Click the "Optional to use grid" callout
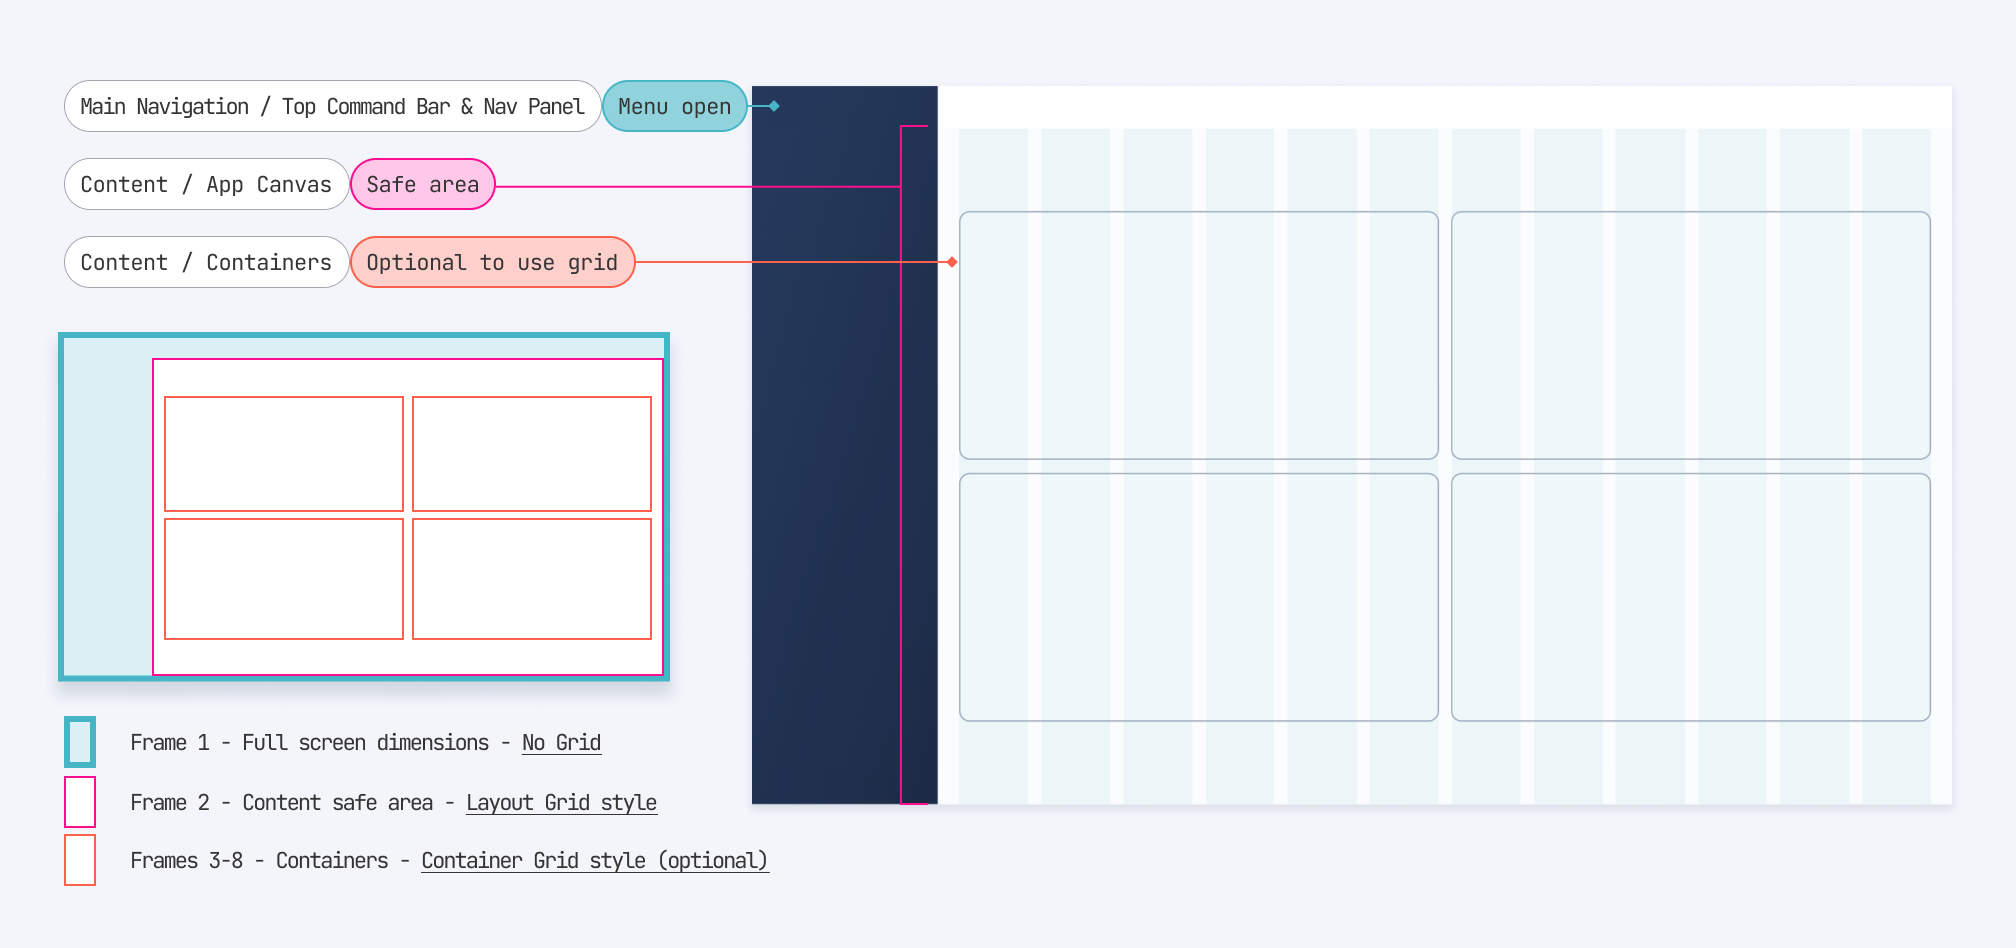The width and height of the screenshot is (2016, 948). tap(491, 262)
